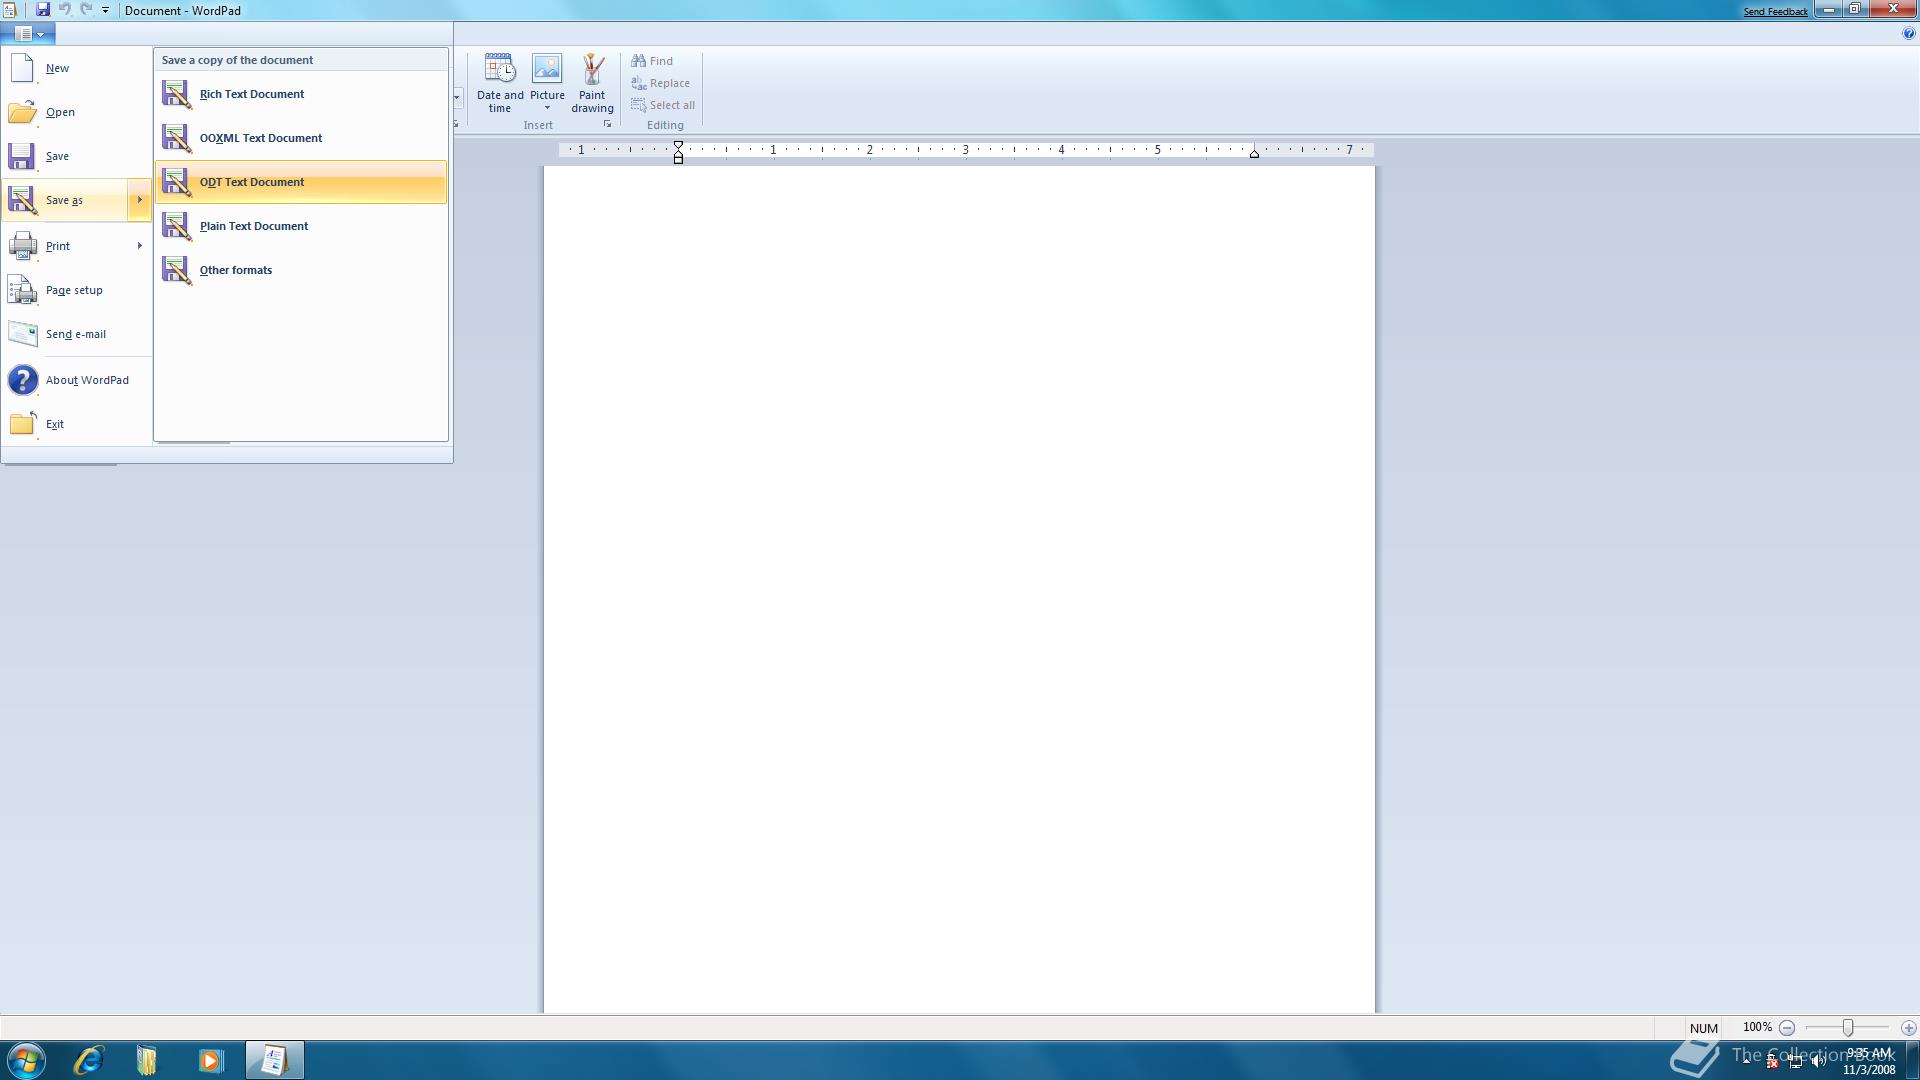
Task: Click the Save icon in quick access toolbar
Action: tap(43, 9)
